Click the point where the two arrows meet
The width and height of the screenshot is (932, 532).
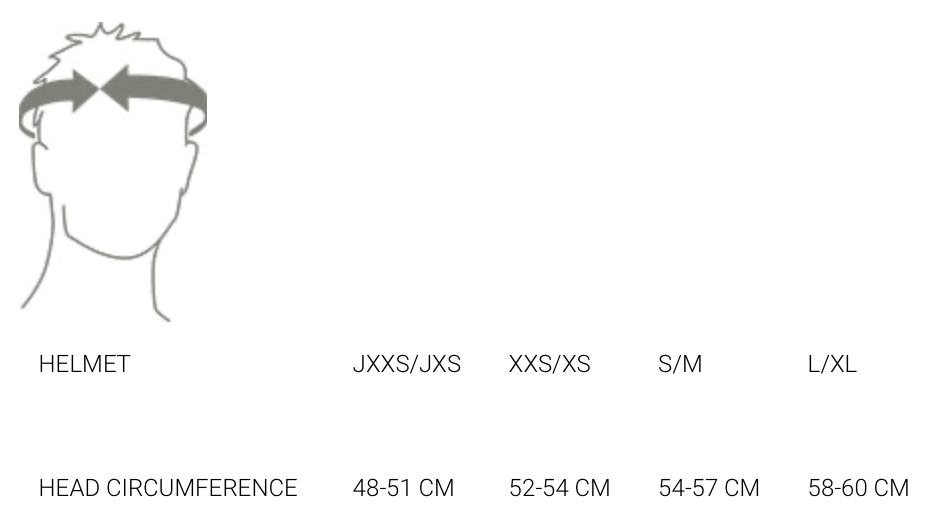100,90
